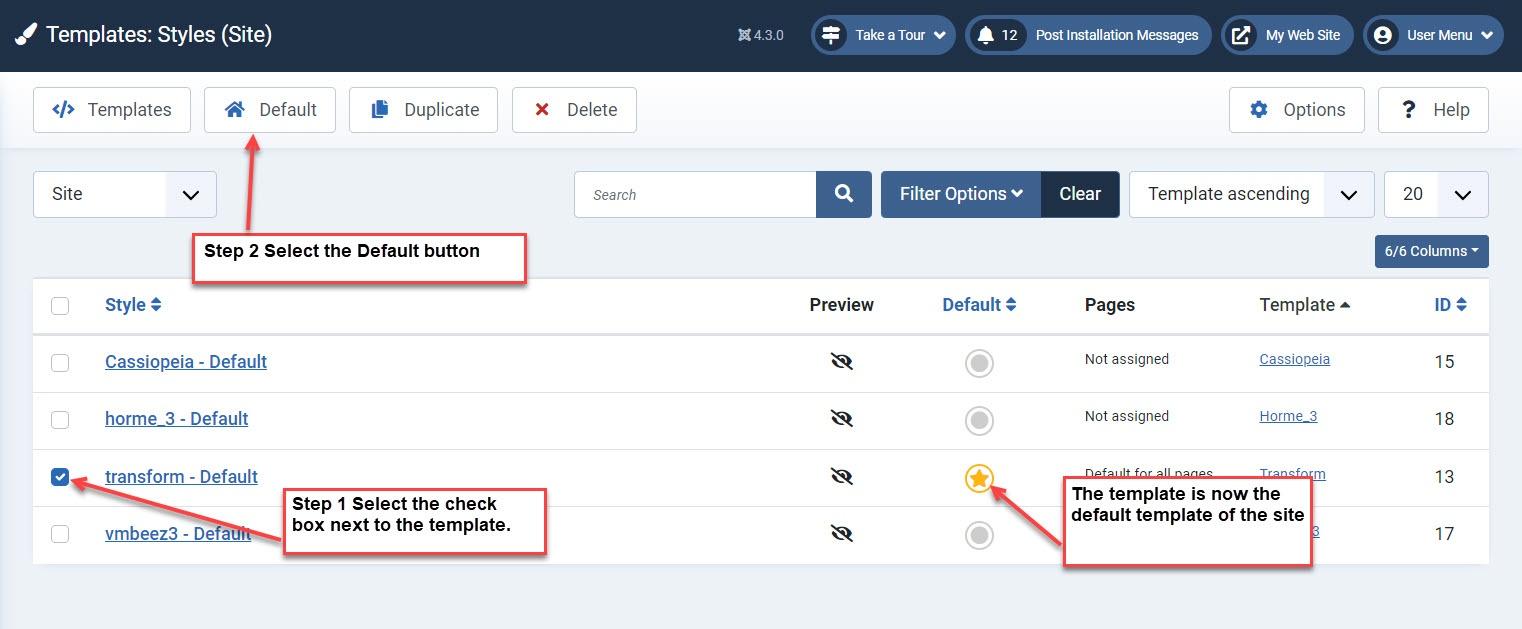Expand the User Menu dropdown

click(x=1433, y=35)
